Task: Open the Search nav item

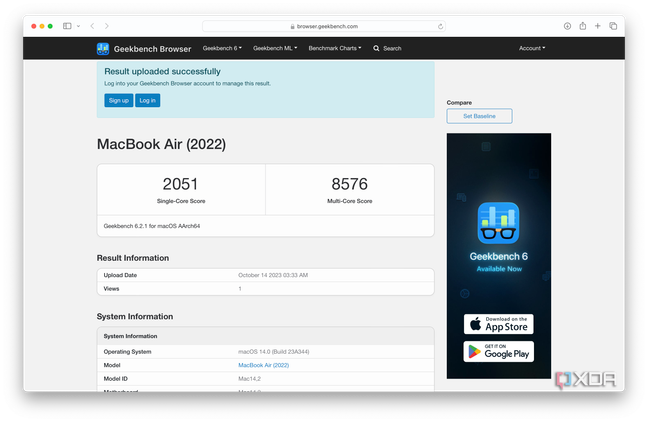Action: (x=392, y=48)
